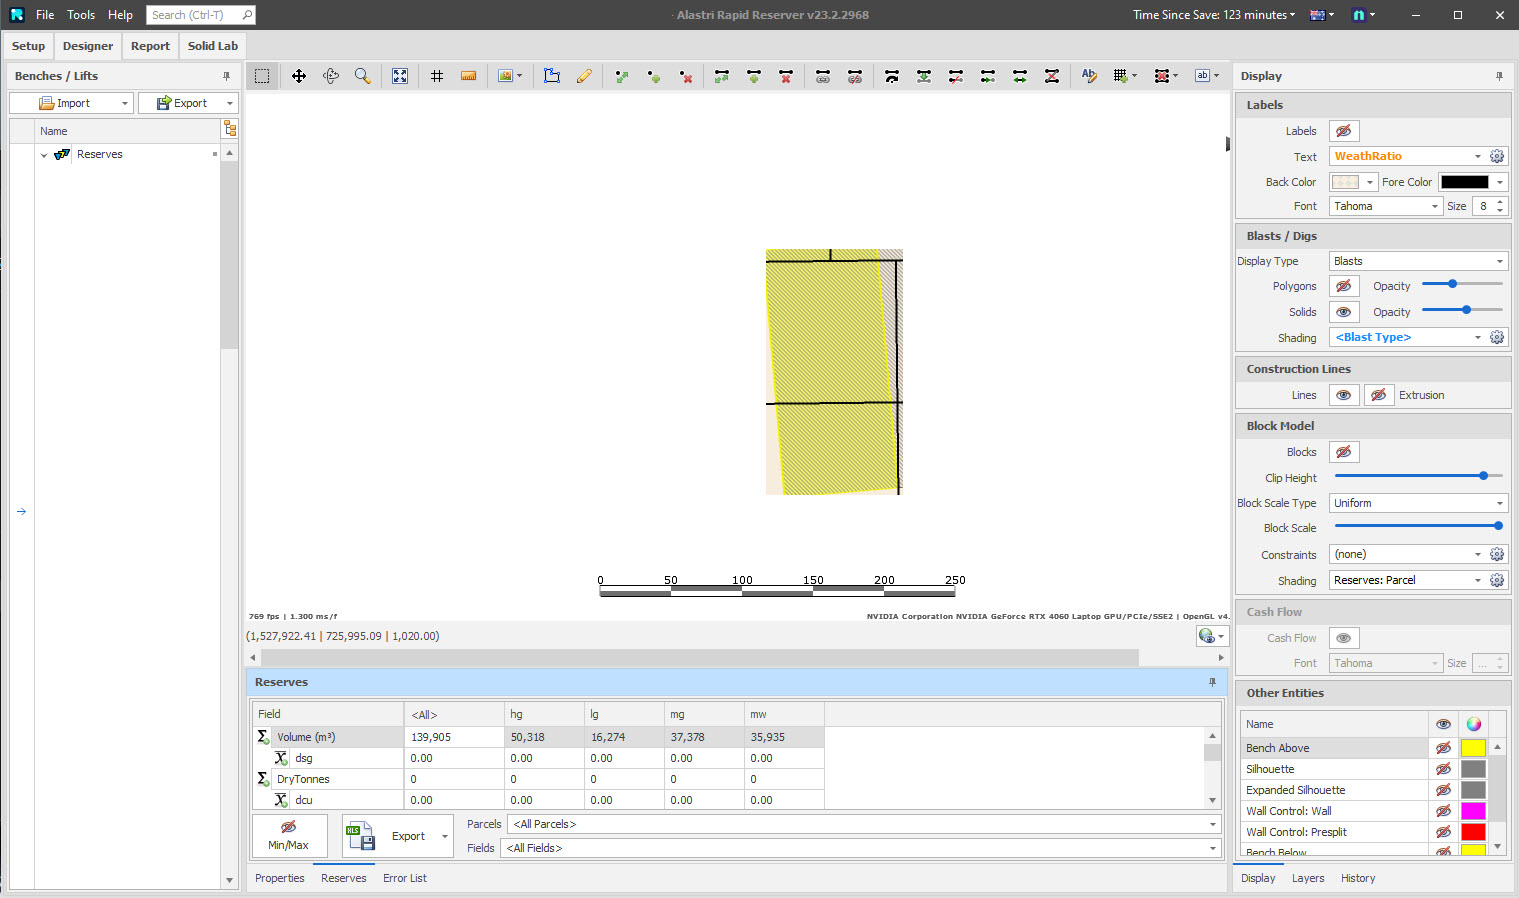This screenshot has width=1519, height=898.
Task: Click the search box in title bar
Action: point(195,15)
